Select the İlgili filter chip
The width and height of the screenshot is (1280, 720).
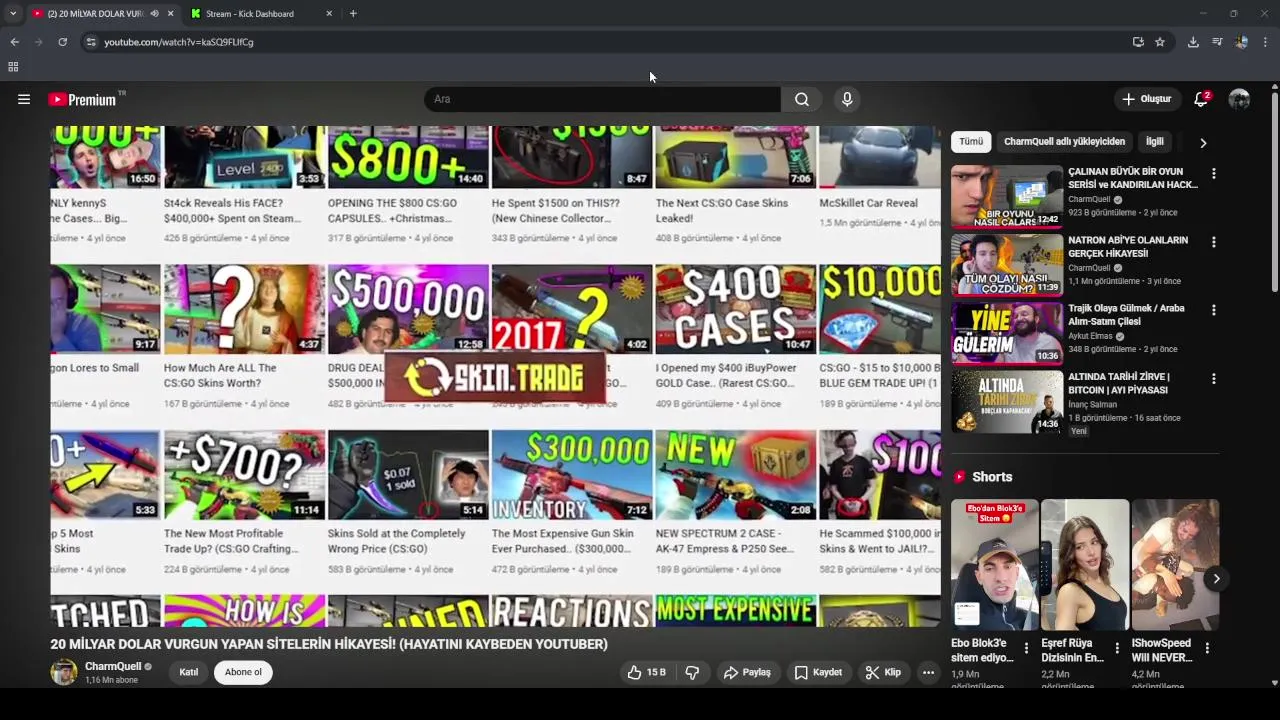[x=1155, y=142]
